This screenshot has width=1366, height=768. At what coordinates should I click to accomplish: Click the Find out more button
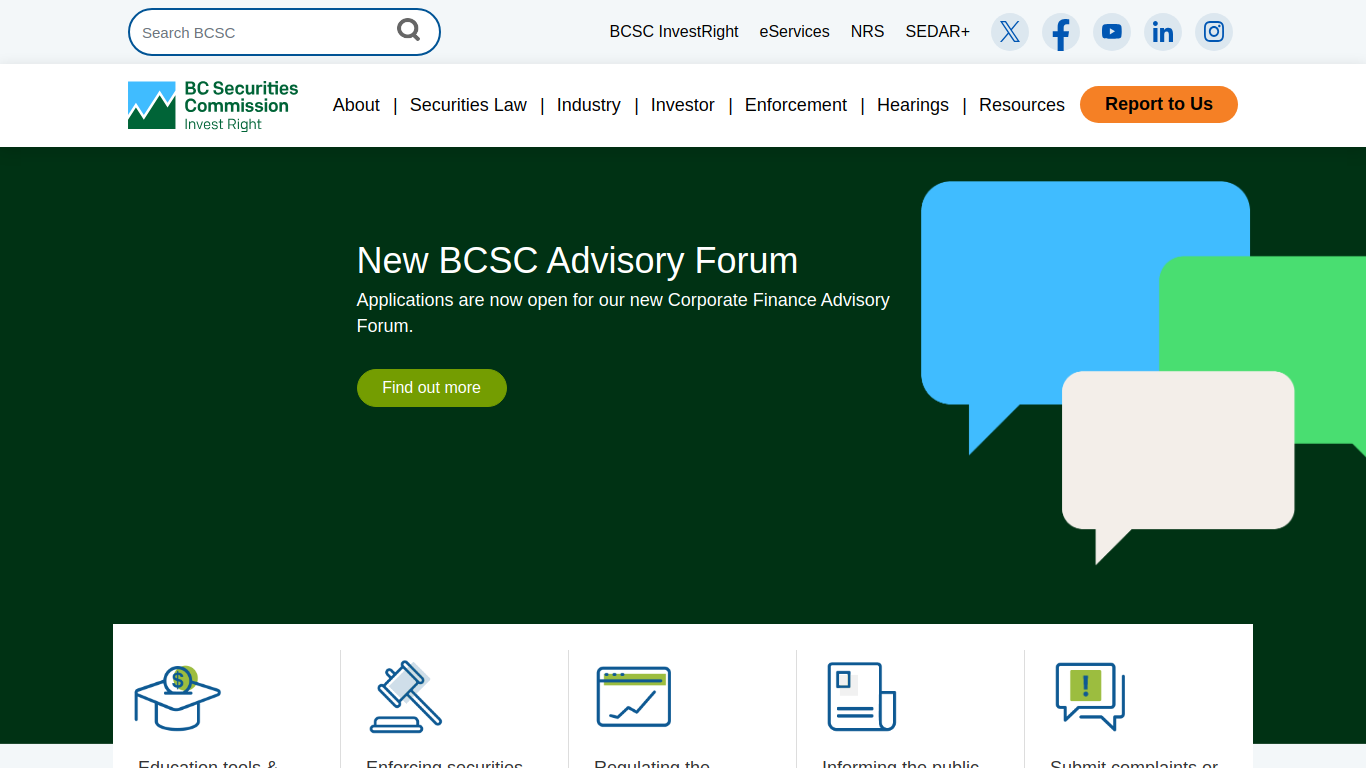coord(431,388)
